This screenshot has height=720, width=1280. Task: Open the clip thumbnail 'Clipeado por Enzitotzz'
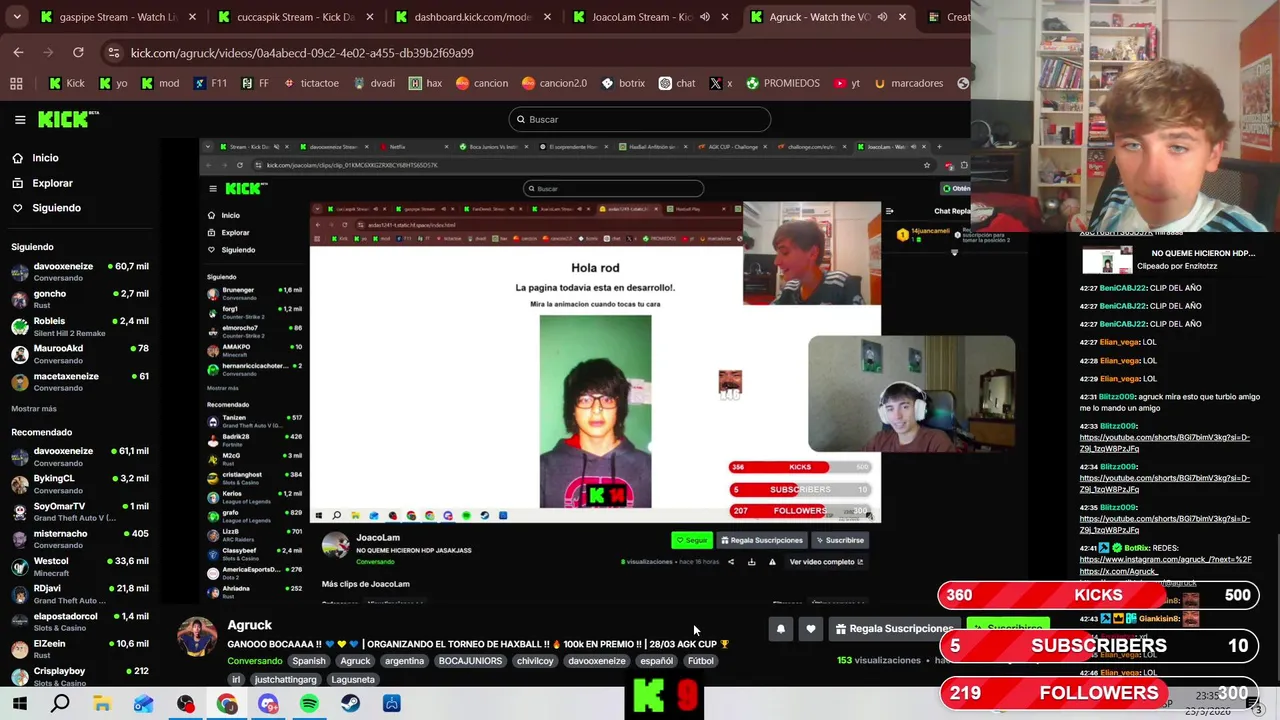point(1107,260)
